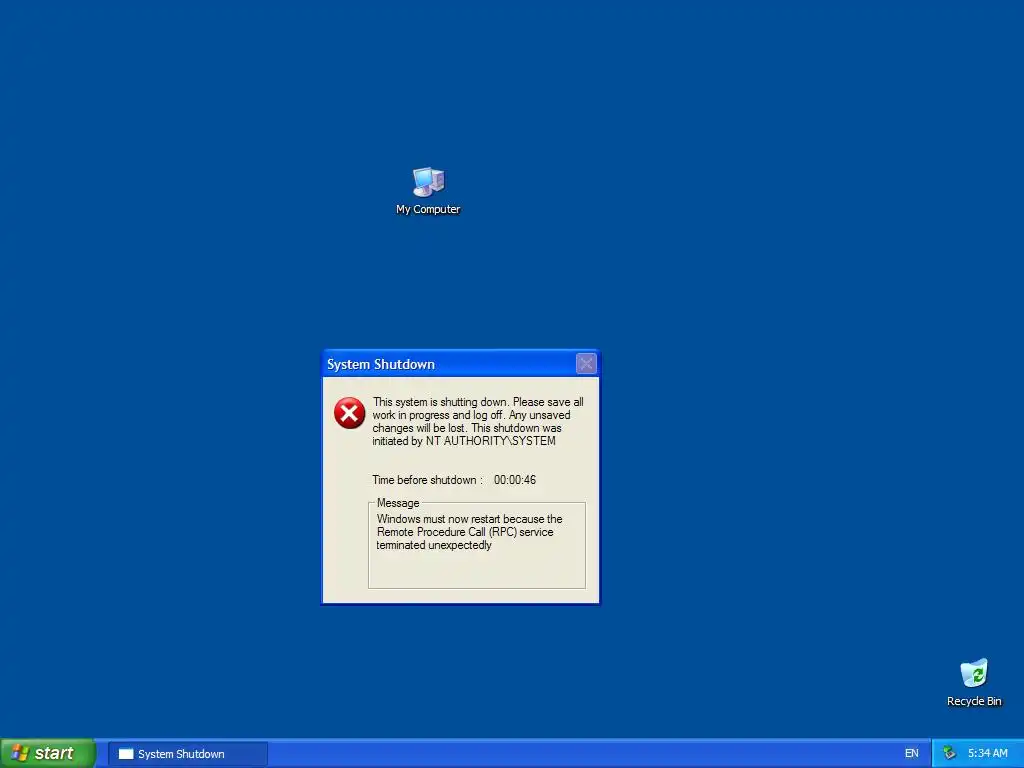Click the red error icon in System Shutdown

349,413
